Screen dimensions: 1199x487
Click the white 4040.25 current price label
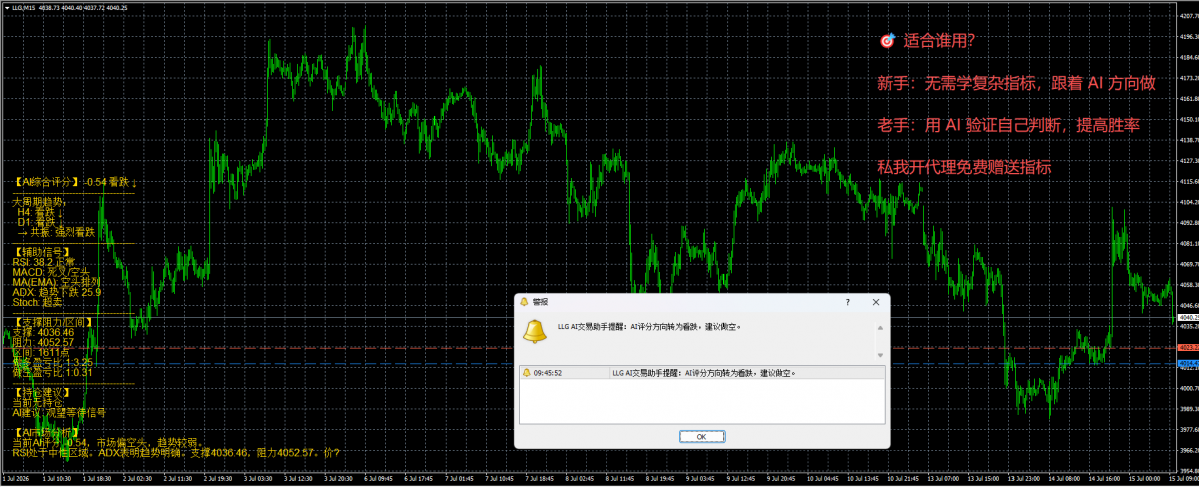(1188, 317)
